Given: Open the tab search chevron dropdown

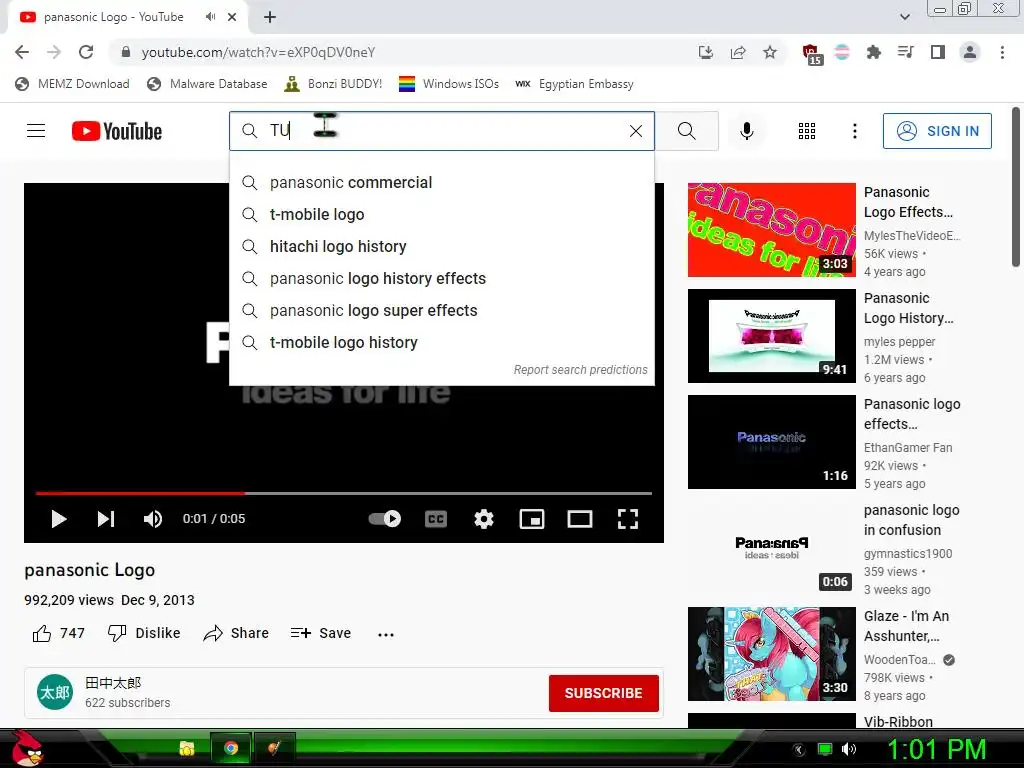Looking at the screenshot, I should pos(904,17).
